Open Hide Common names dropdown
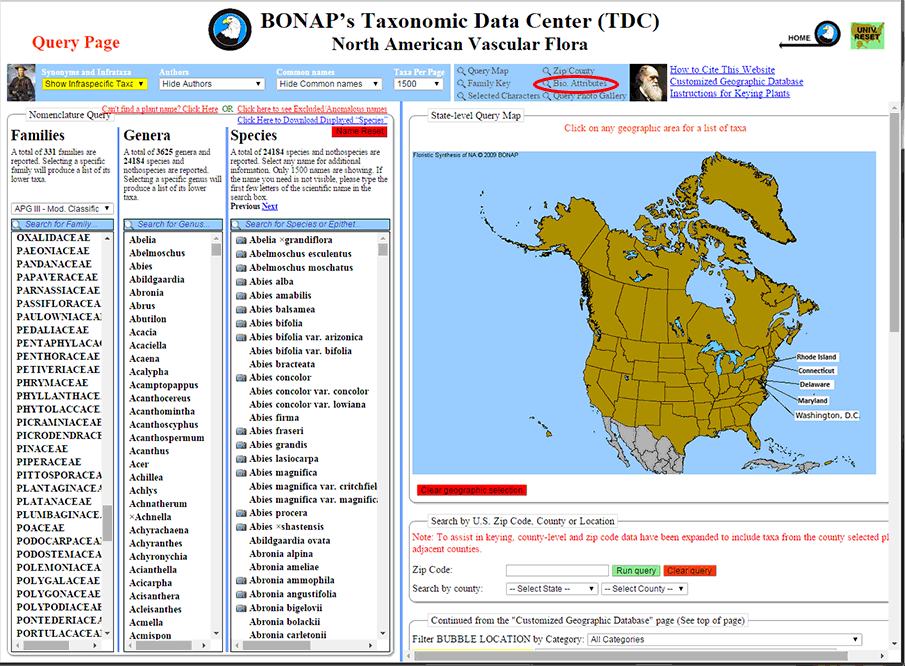Viewport: 905px width, 666px height. (x=329, y=84)
